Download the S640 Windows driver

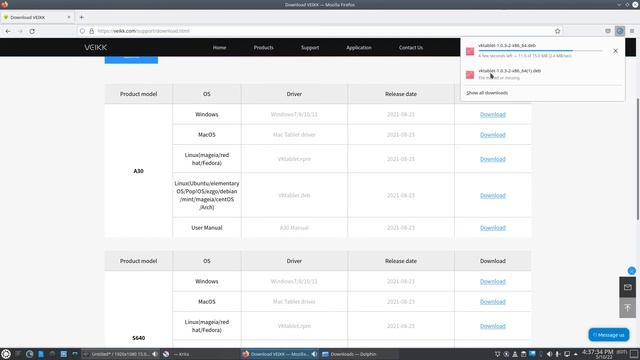point(493,281)
